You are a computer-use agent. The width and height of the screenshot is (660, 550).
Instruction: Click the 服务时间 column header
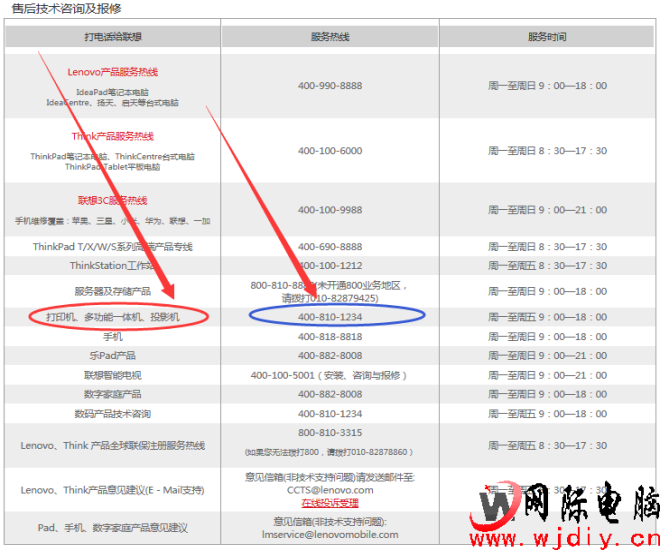coord(547,37)
